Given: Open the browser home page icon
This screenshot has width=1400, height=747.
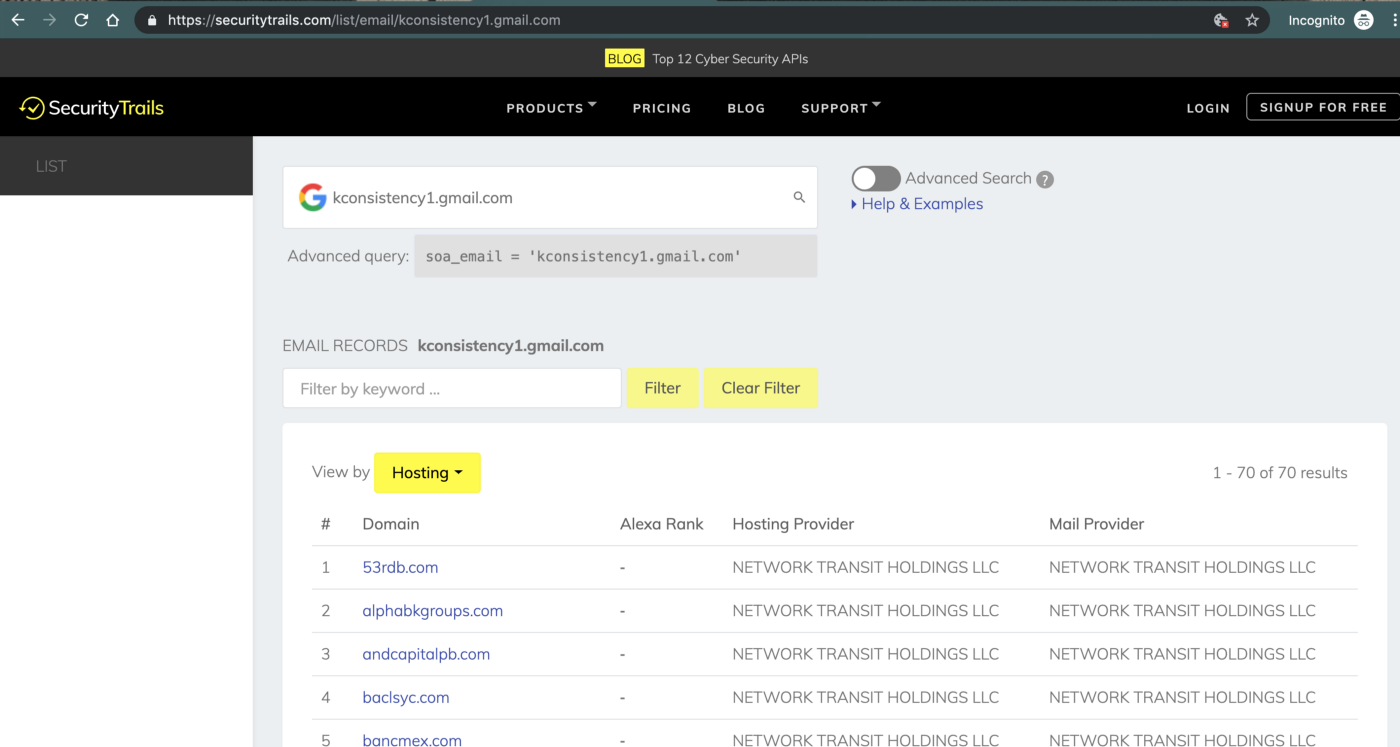Looking at the screenshot, I should tap(113, 20).
